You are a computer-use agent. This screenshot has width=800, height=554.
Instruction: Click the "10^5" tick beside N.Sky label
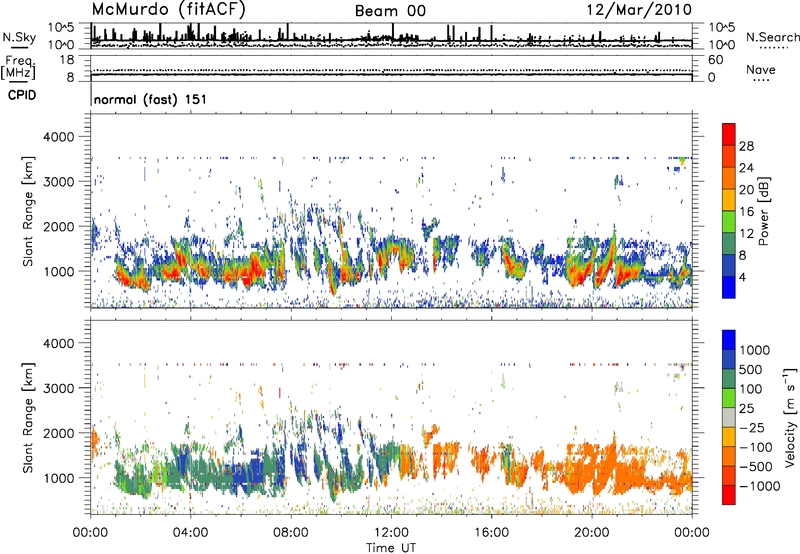click(62, 28)
